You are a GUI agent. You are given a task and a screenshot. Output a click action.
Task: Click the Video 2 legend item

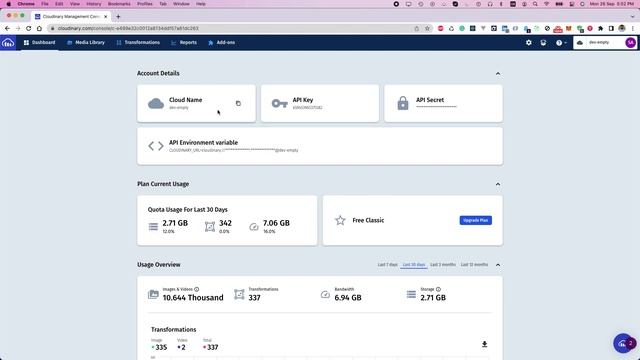pyautogui.click(x=182, y=345)
